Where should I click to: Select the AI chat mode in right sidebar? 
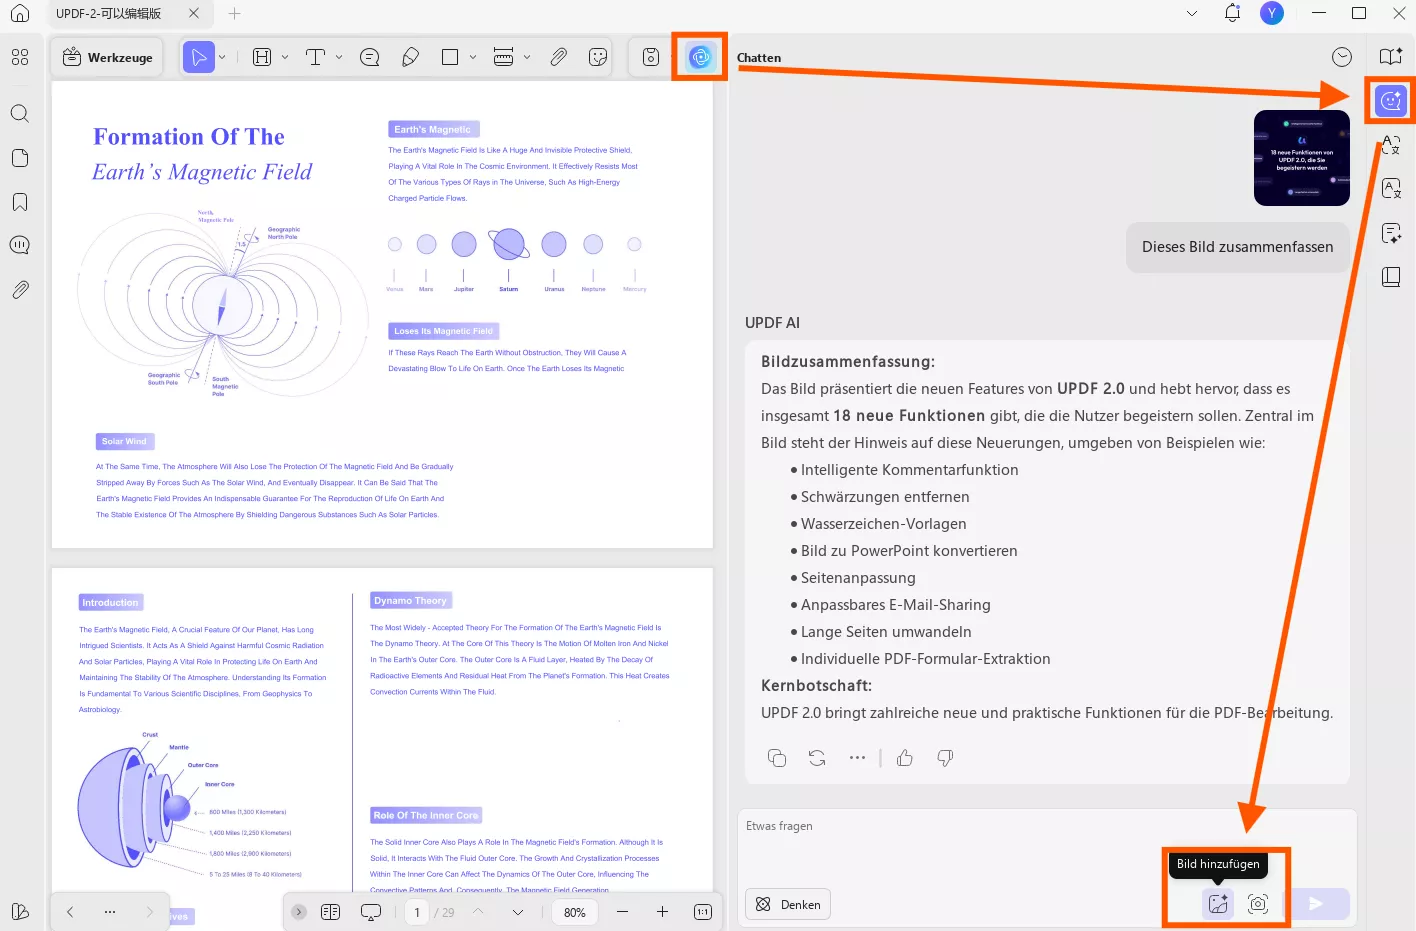[x=1391, y=101]
